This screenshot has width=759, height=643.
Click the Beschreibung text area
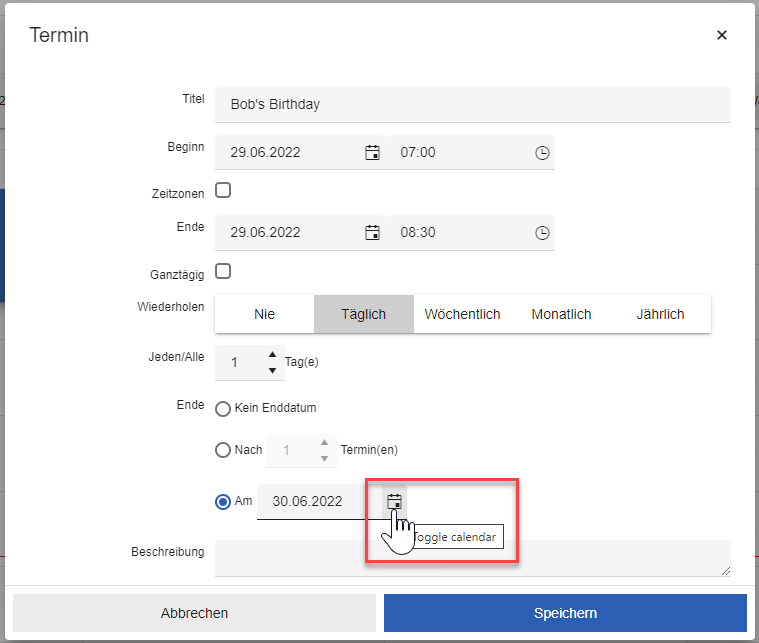pos(473,558)
